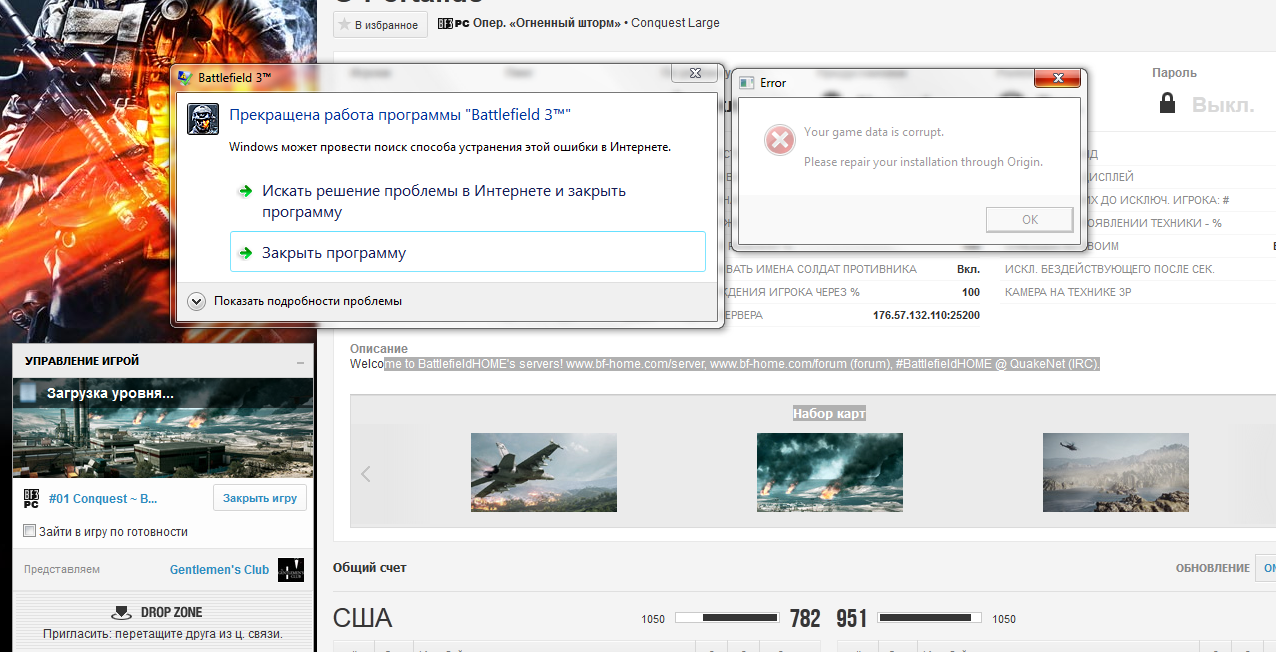Image resolution: width=1276 pixels, height=653 pixels.
Task: Select the jet fighter map thumbnail
Action: point(544,472)
